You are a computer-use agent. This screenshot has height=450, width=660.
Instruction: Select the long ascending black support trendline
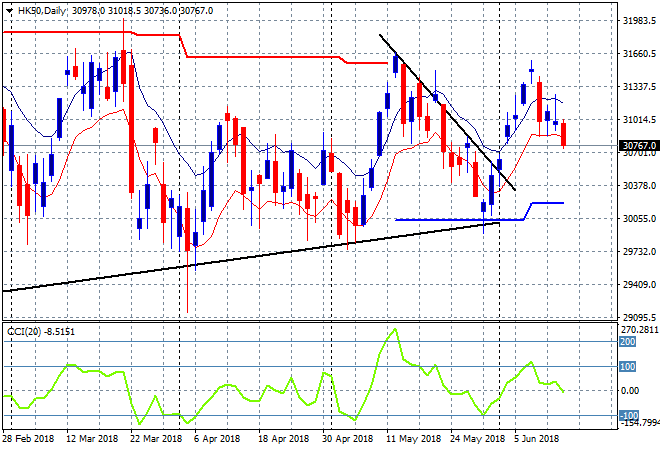251,257
